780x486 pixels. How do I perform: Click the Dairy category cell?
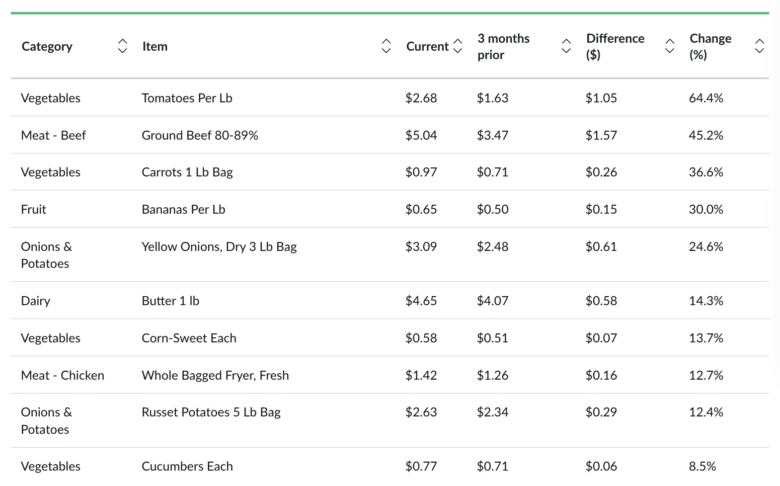(x=35, y=300)
